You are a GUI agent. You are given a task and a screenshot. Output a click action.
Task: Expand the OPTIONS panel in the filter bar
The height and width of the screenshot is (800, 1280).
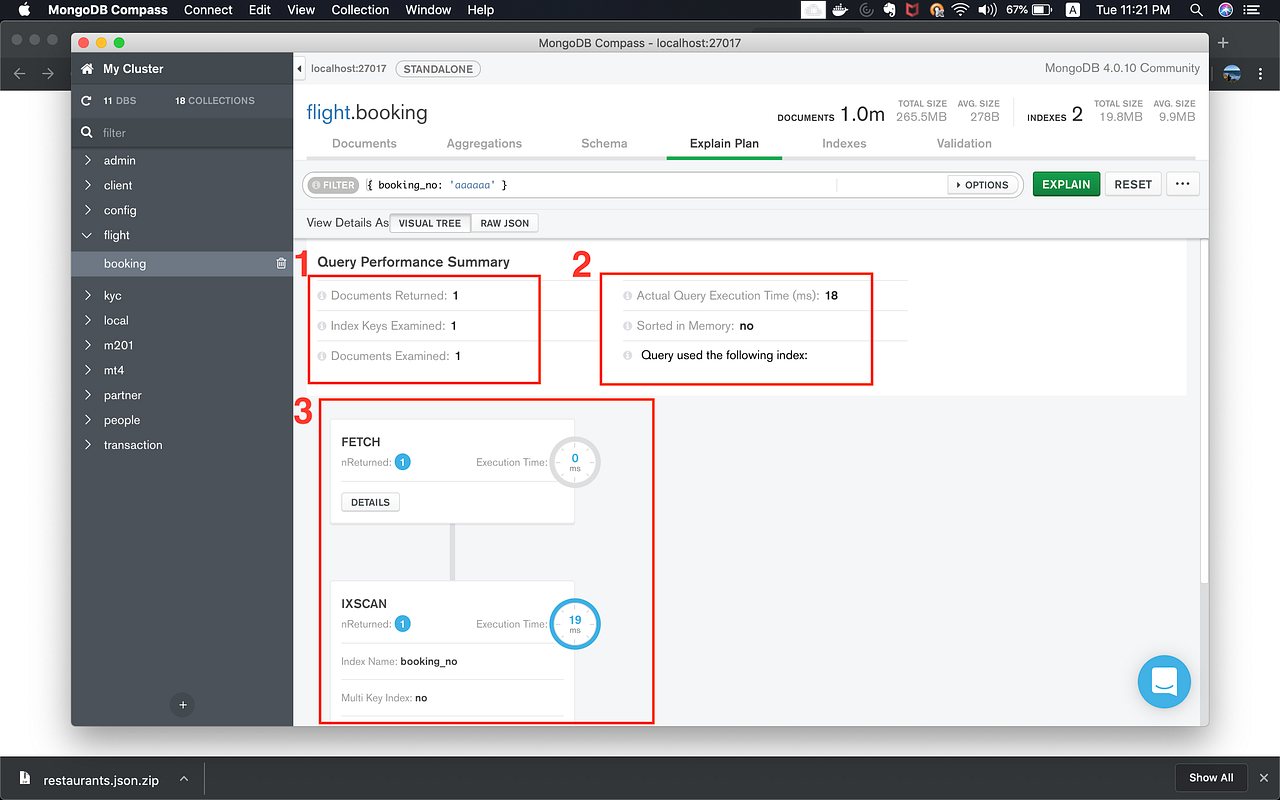click(982, 184)
